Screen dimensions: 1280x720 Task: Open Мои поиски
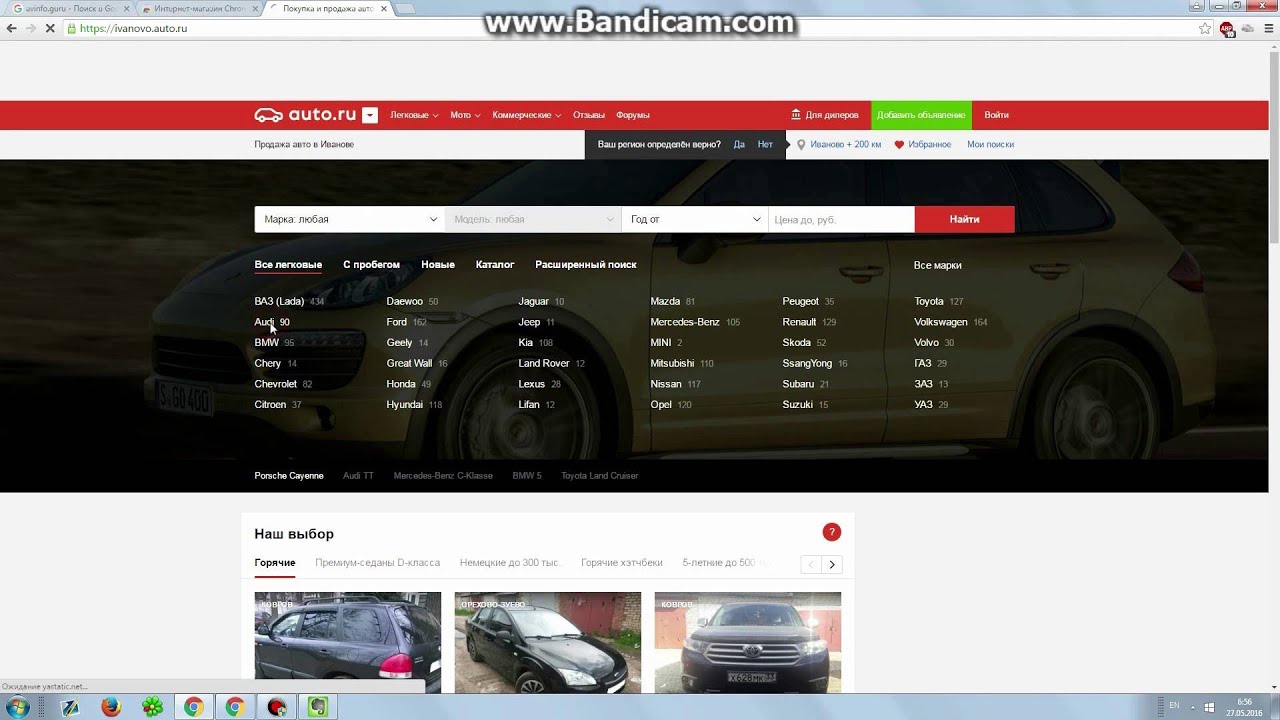point(990,144)
